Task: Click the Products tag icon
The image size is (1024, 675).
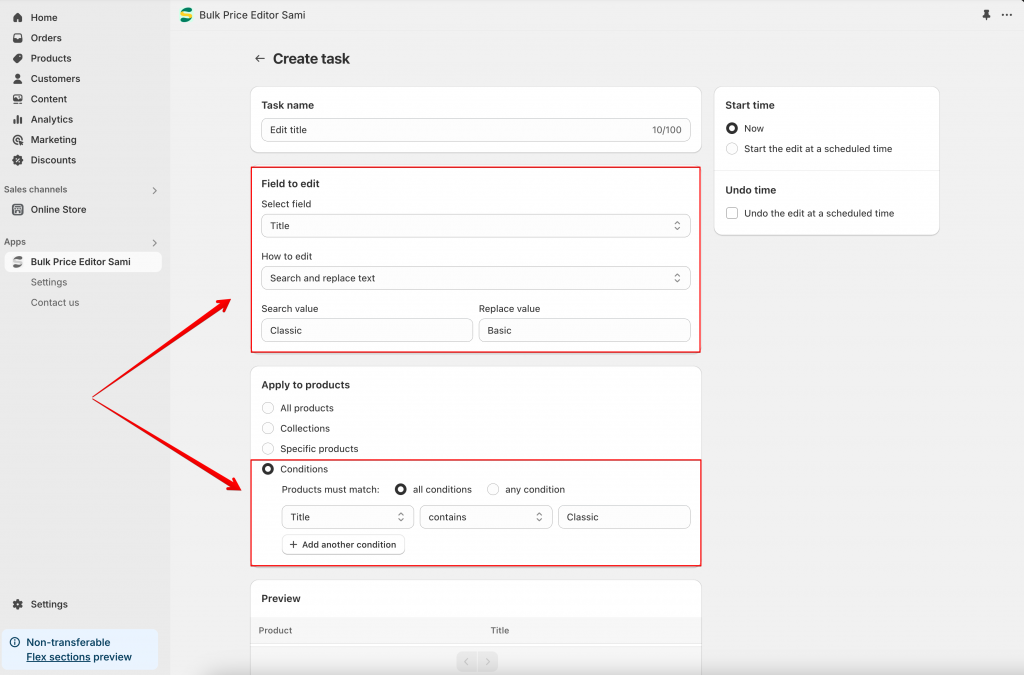Action: [18, 58]
